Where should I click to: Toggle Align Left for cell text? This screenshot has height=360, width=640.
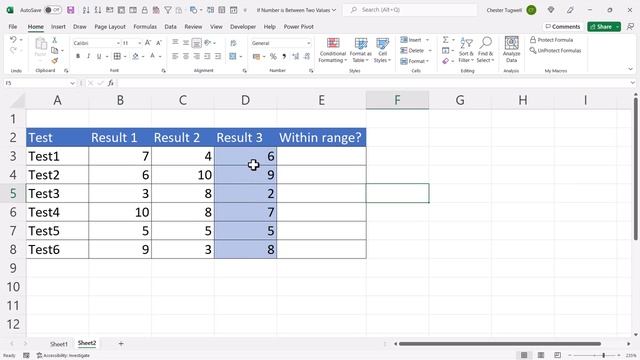click(x=175, y=56)
